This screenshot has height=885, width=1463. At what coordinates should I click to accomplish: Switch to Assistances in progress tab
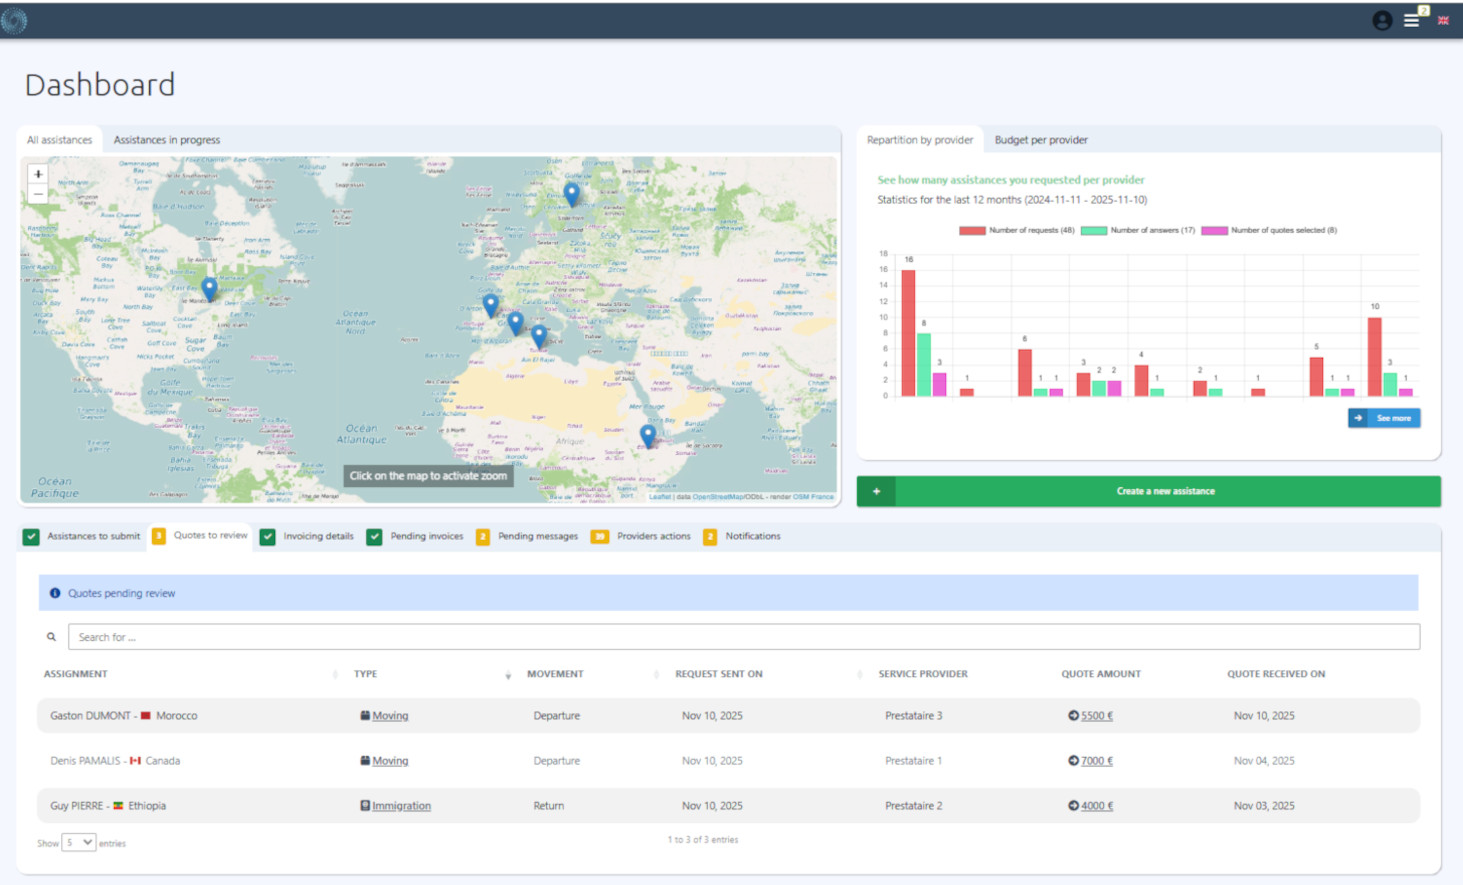[167, 141]
